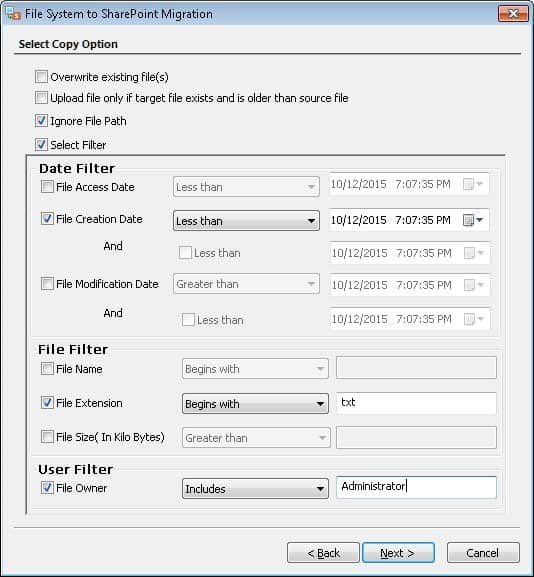Click the app icon in the title bar

[x=13, y=14]
